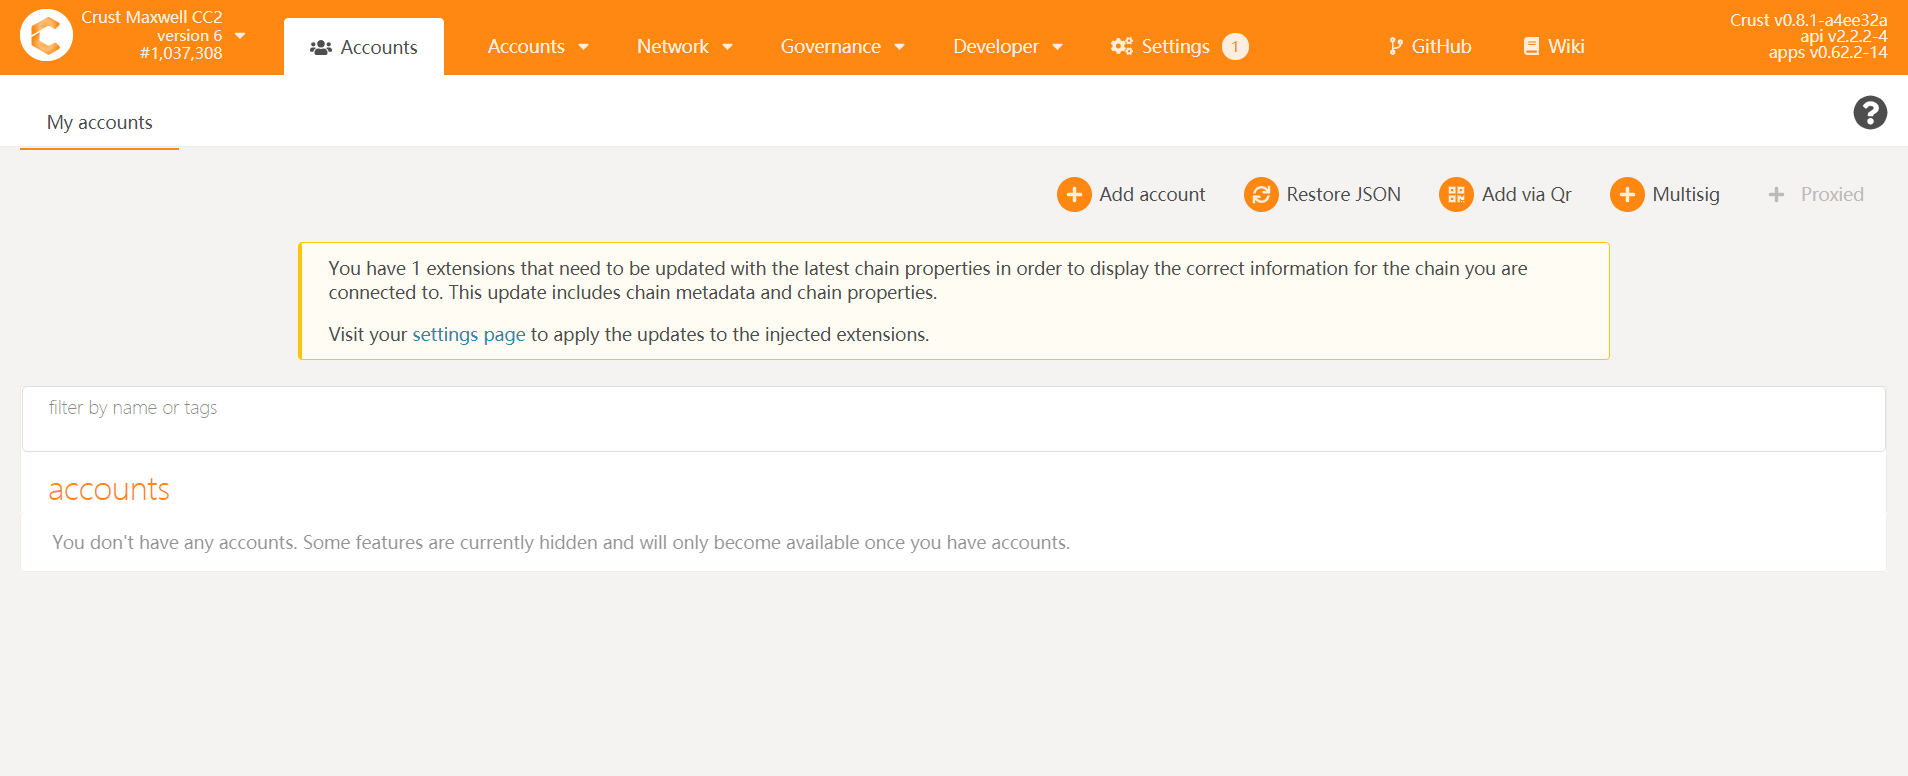Click the Restore JSON sync icon
The image size is (1908, 776).
(x=1260, y=195)
